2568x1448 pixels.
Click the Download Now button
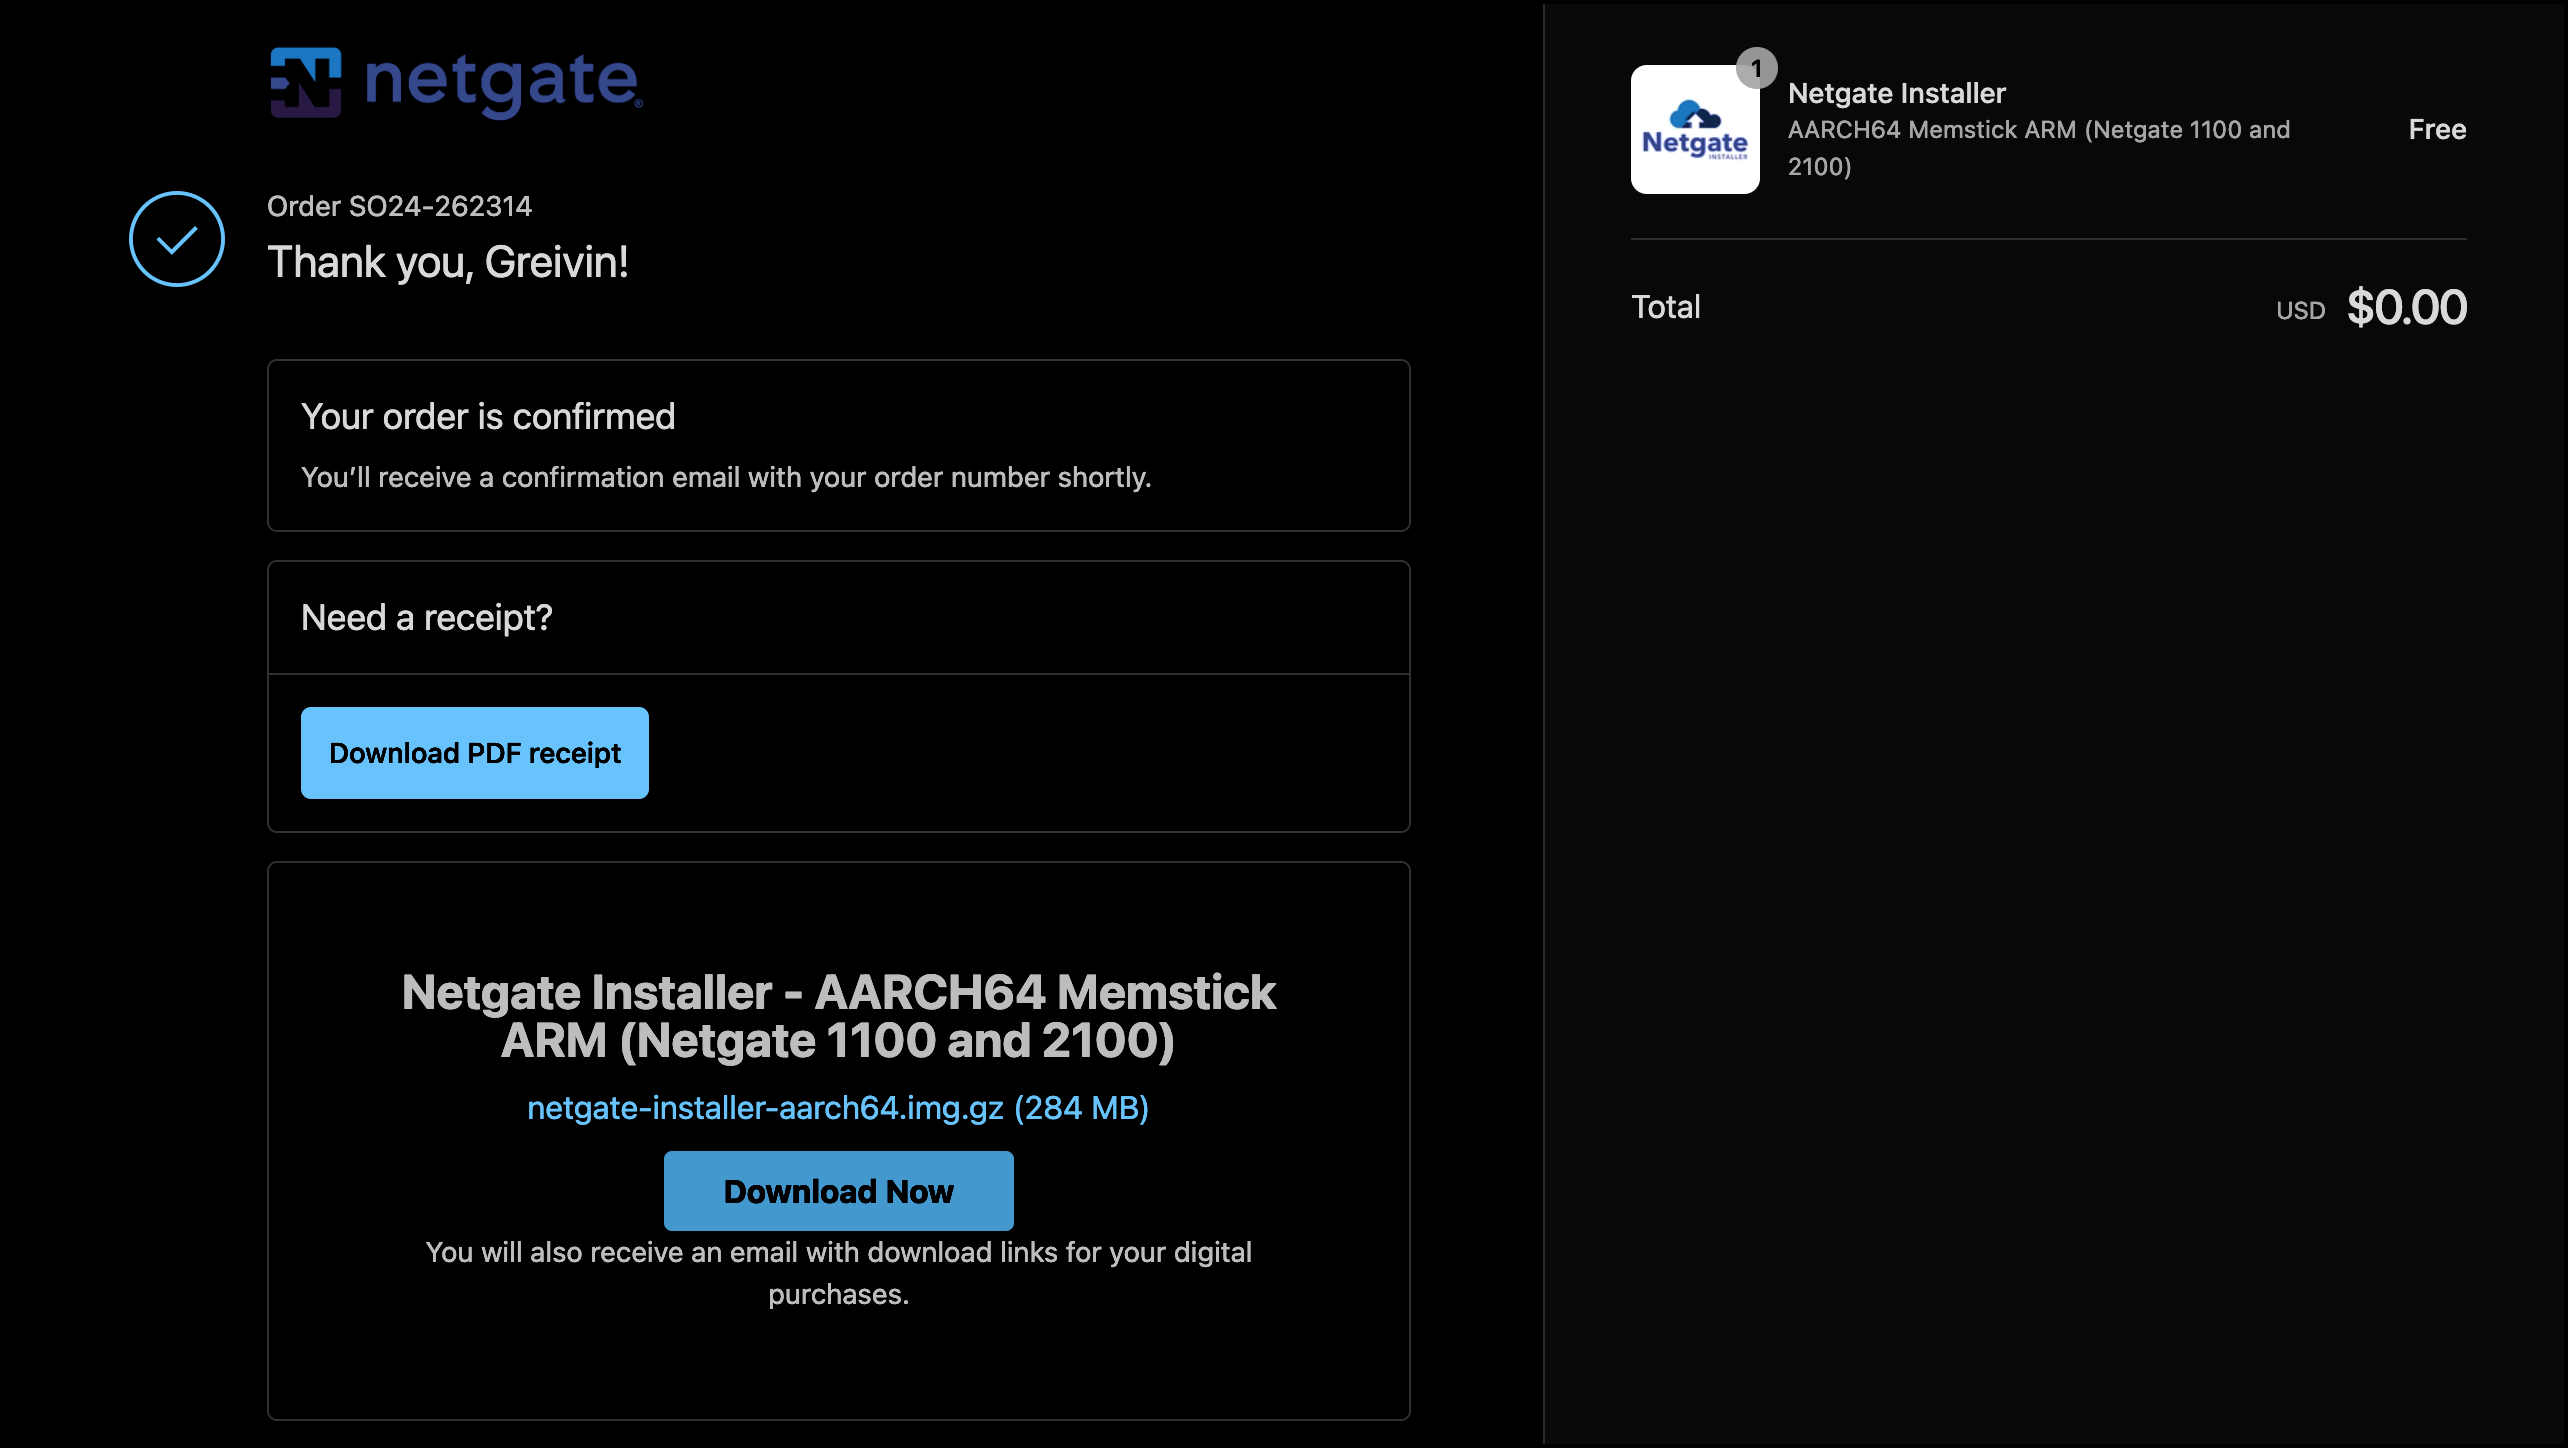[838, 1191]
